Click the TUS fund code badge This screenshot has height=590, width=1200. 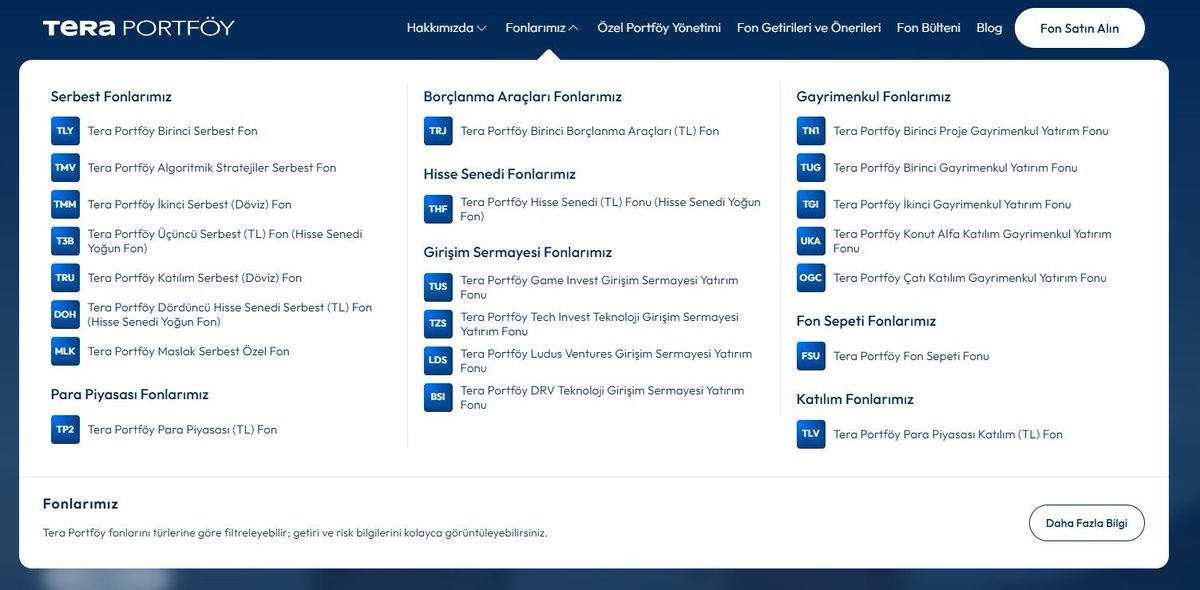coord(438,287)
